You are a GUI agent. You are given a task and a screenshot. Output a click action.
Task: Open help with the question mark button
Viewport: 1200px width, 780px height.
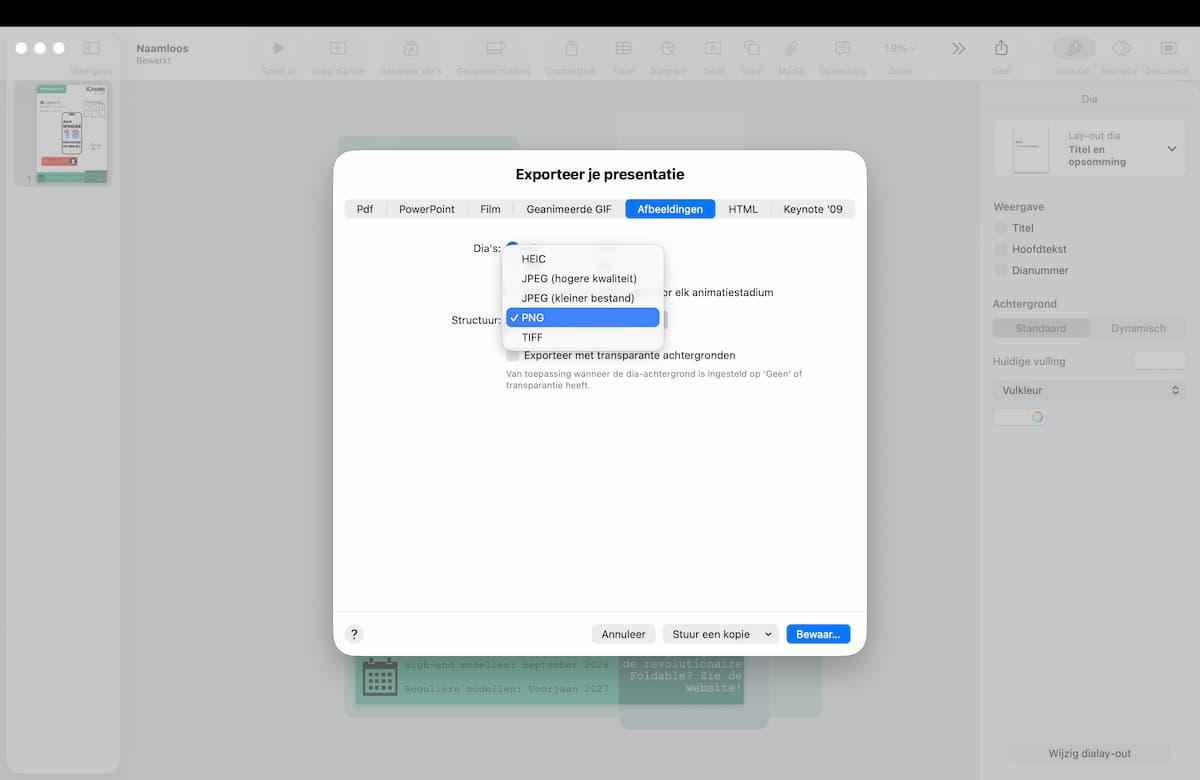[354, 634]
